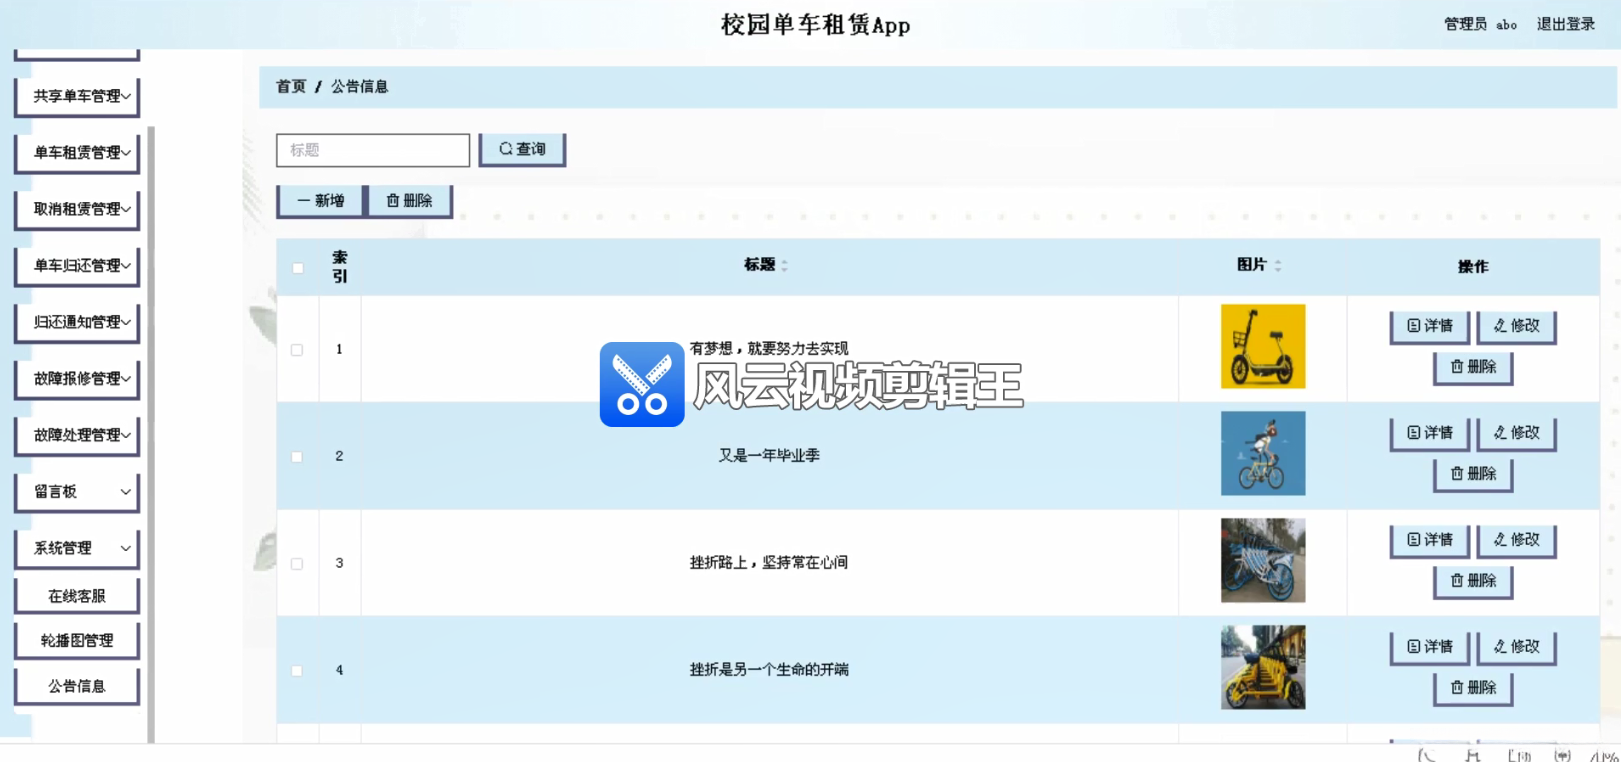The height and width of the screenshot is (762, 1621).
Task: Open 详情 for 又是一年毕业季
Action: pyautogui.click(x=1430, y=433)
